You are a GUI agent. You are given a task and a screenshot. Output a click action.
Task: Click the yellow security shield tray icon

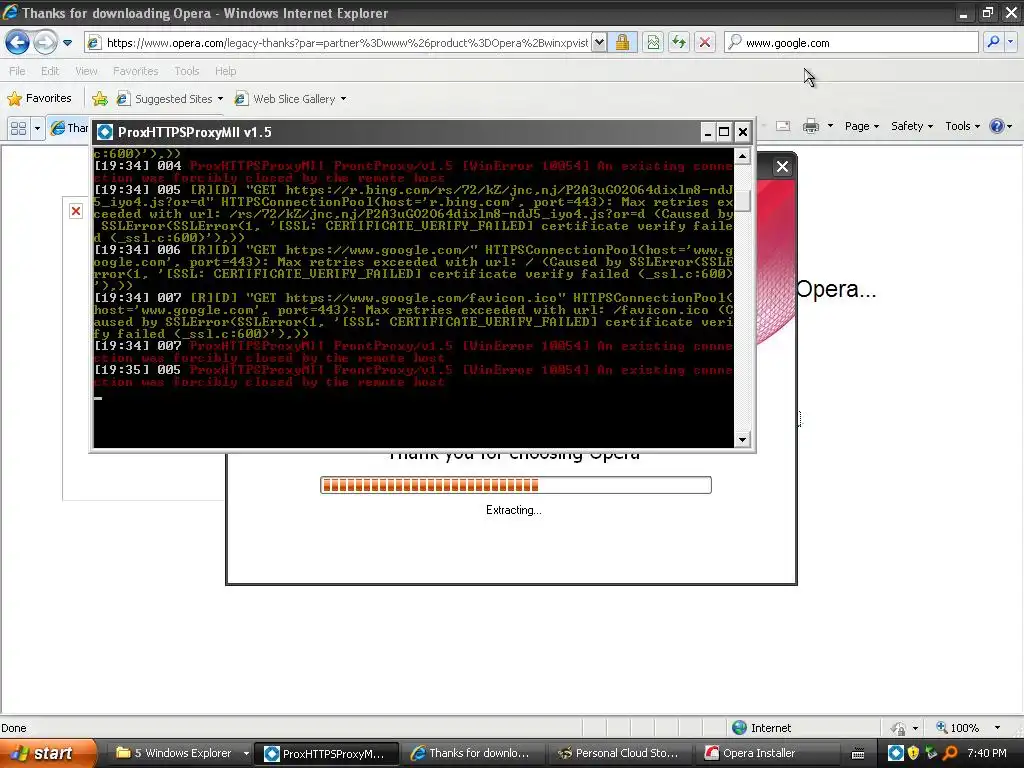[x=914, y=753]
